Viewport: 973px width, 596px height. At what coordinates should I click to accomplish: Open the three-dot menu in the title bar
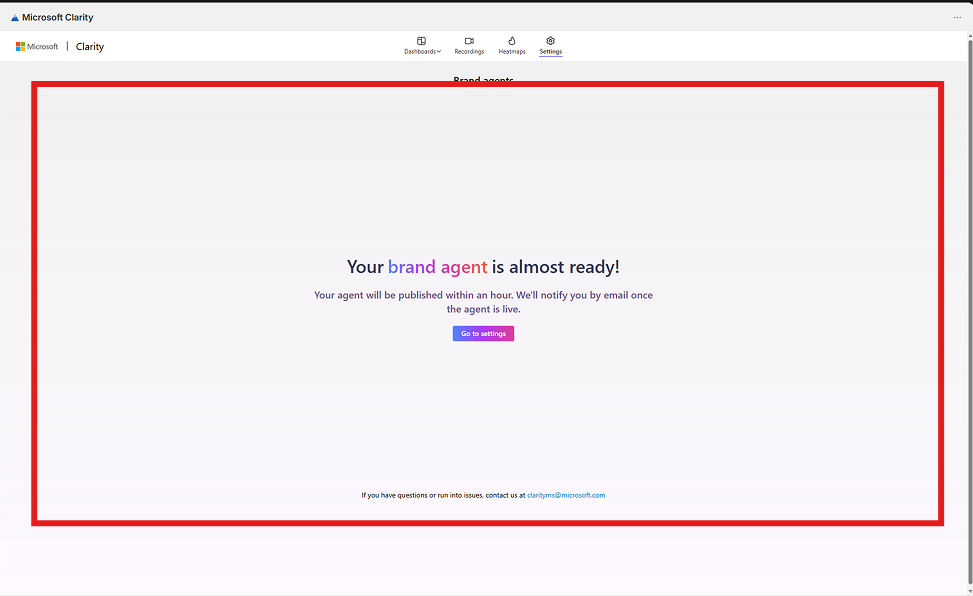pyautogui.click(x=957, y=17)
